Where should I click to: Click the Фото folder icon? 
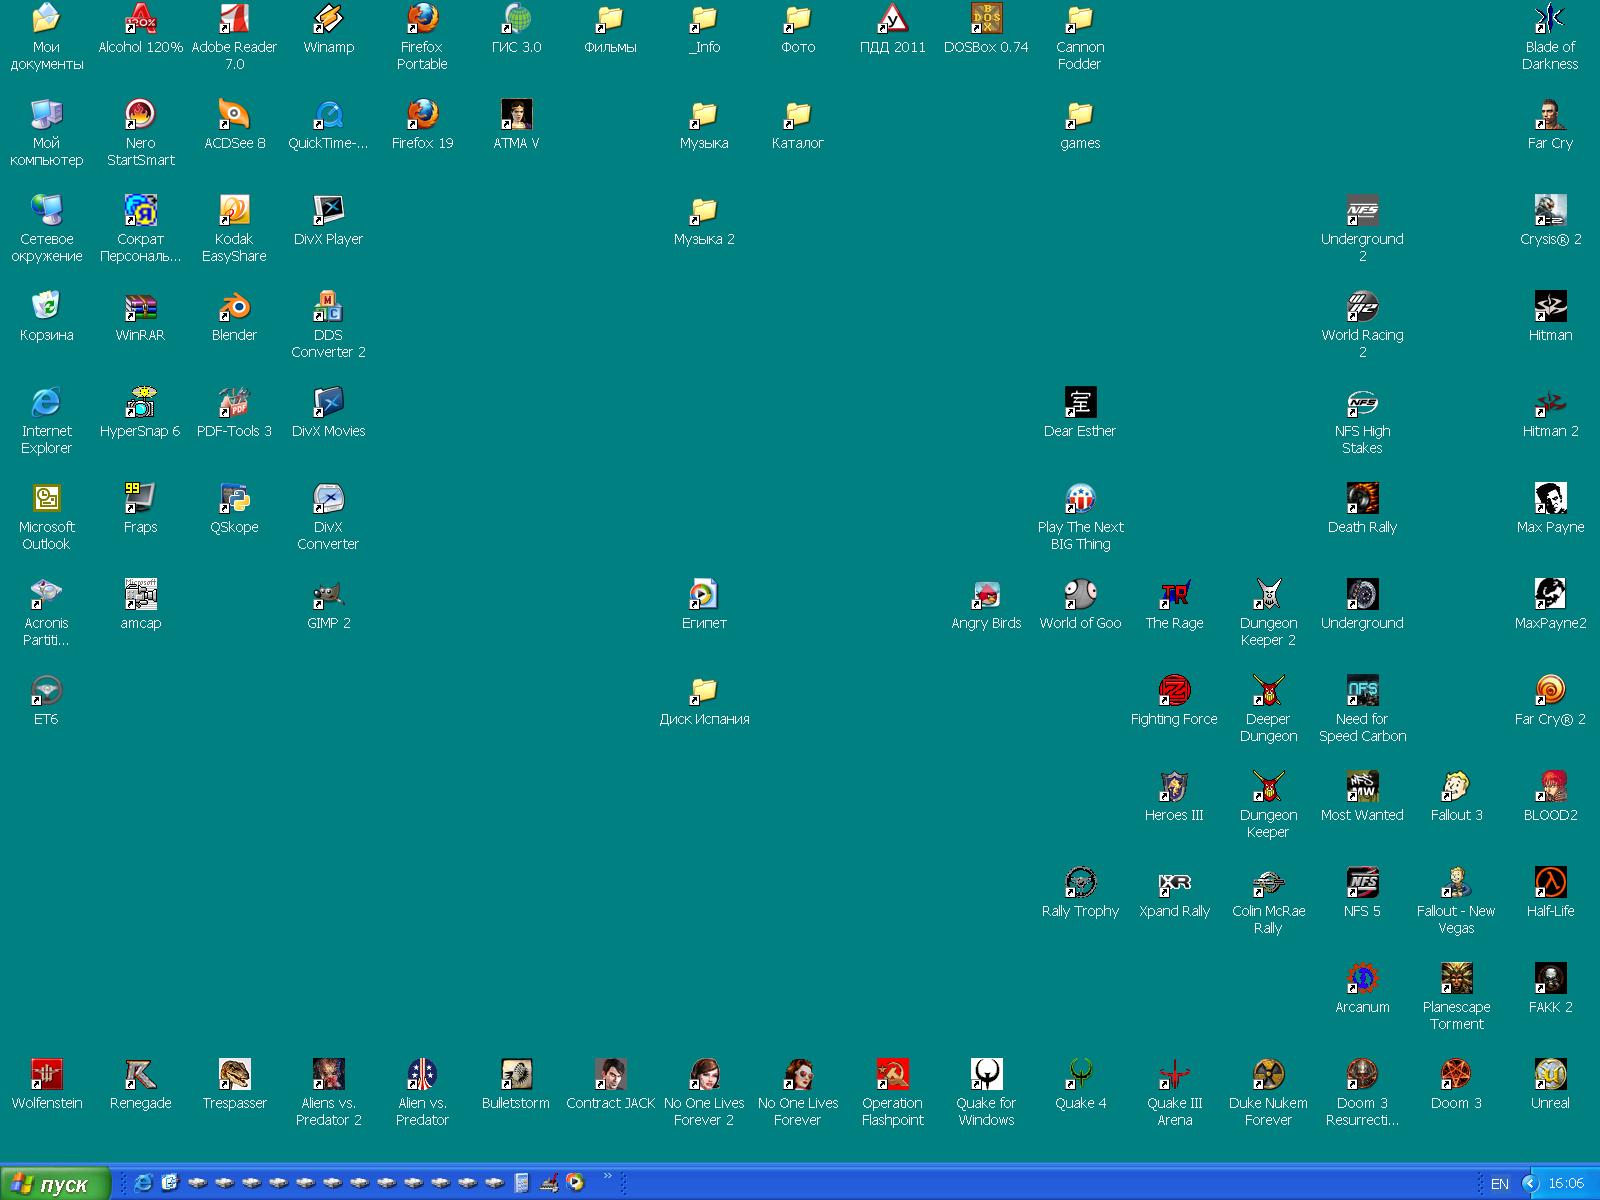[798, 18]
